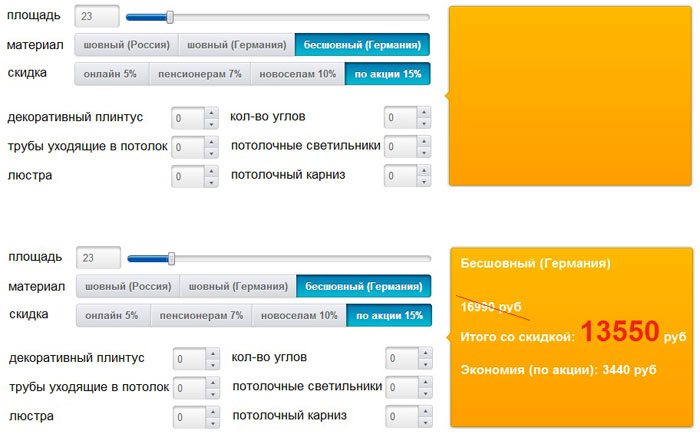Screen dimensions: 700x434
Task: Click площадь slider handle in top calculator
Action: 170,17
